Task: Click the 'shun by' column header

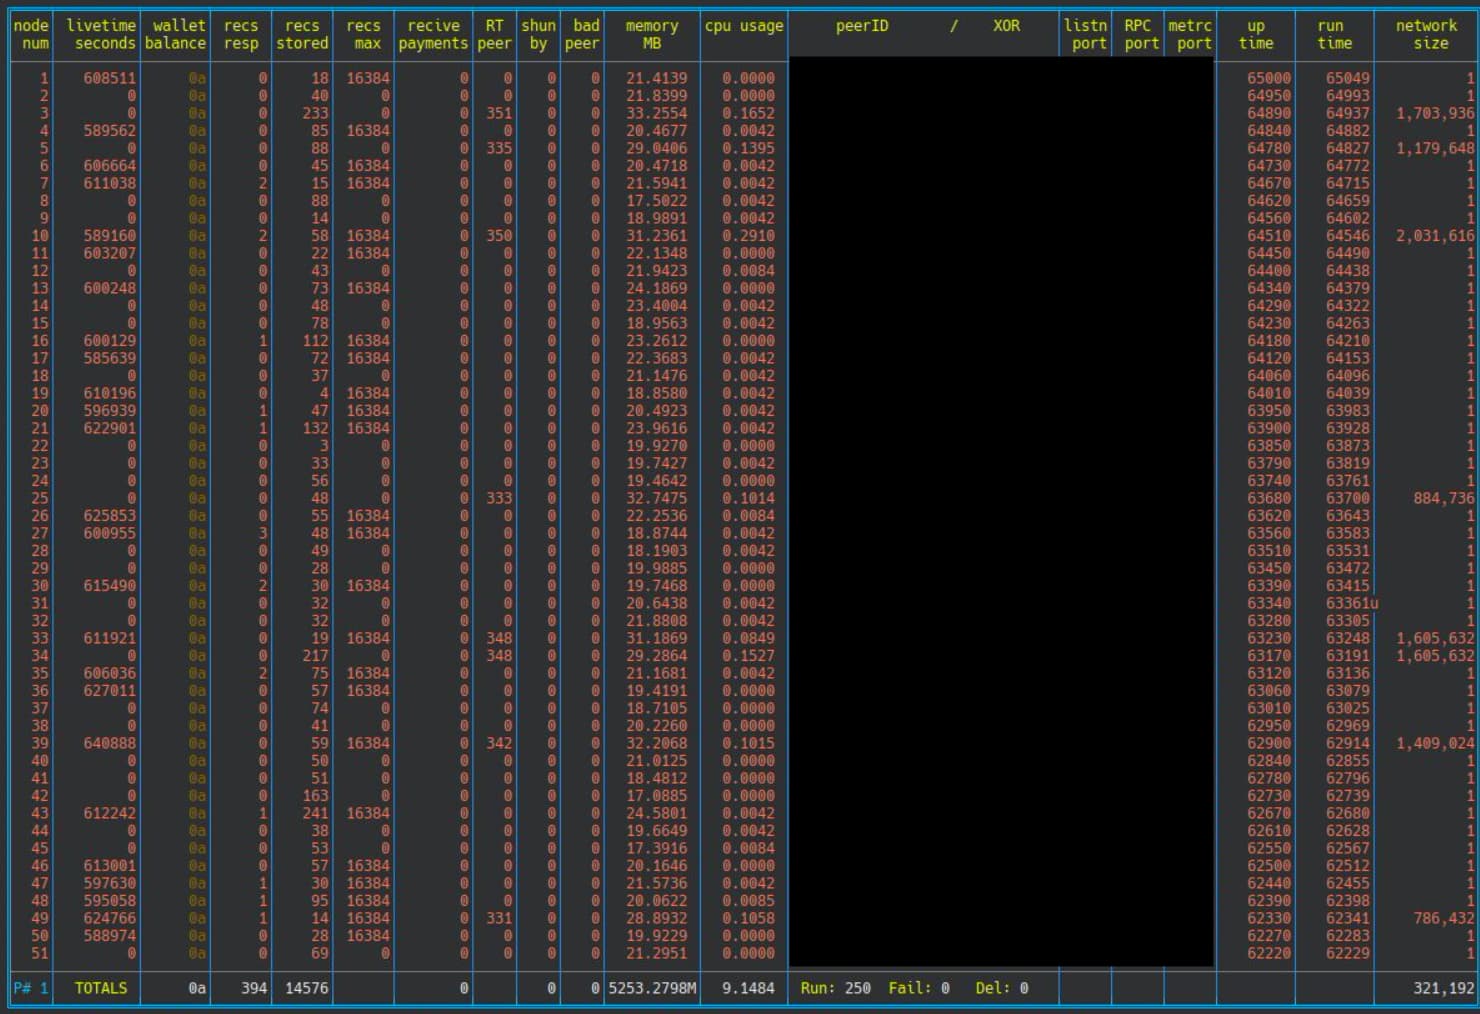Action: (538, 34)
